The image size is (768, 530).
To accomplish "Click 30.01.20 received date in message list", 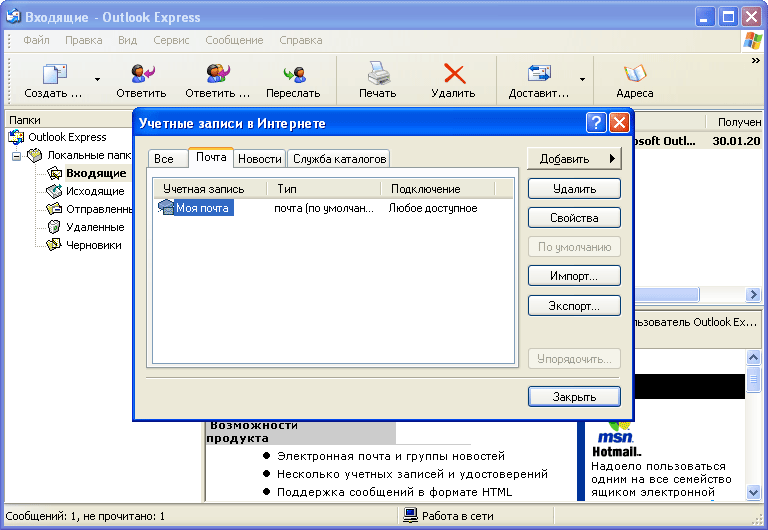I will tap(736, 141).
